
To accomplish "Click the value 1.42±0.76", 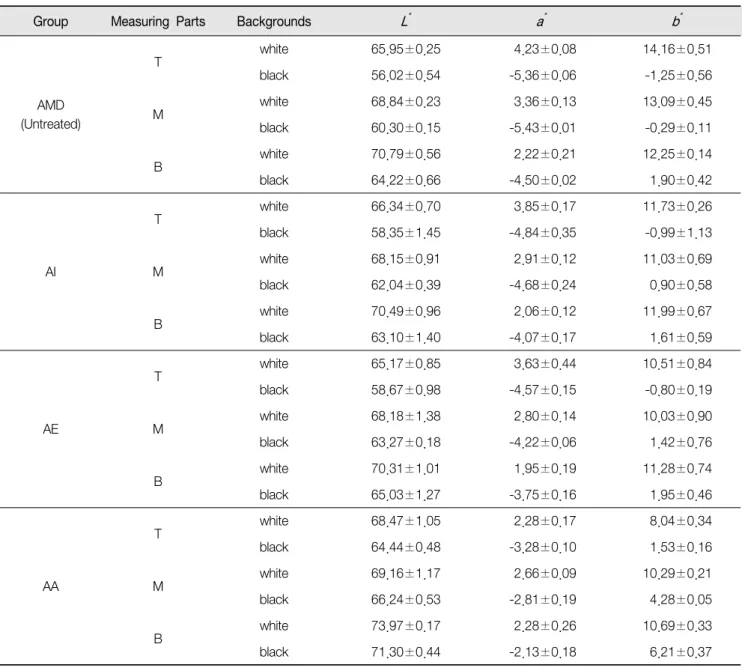I will (680, 442).
